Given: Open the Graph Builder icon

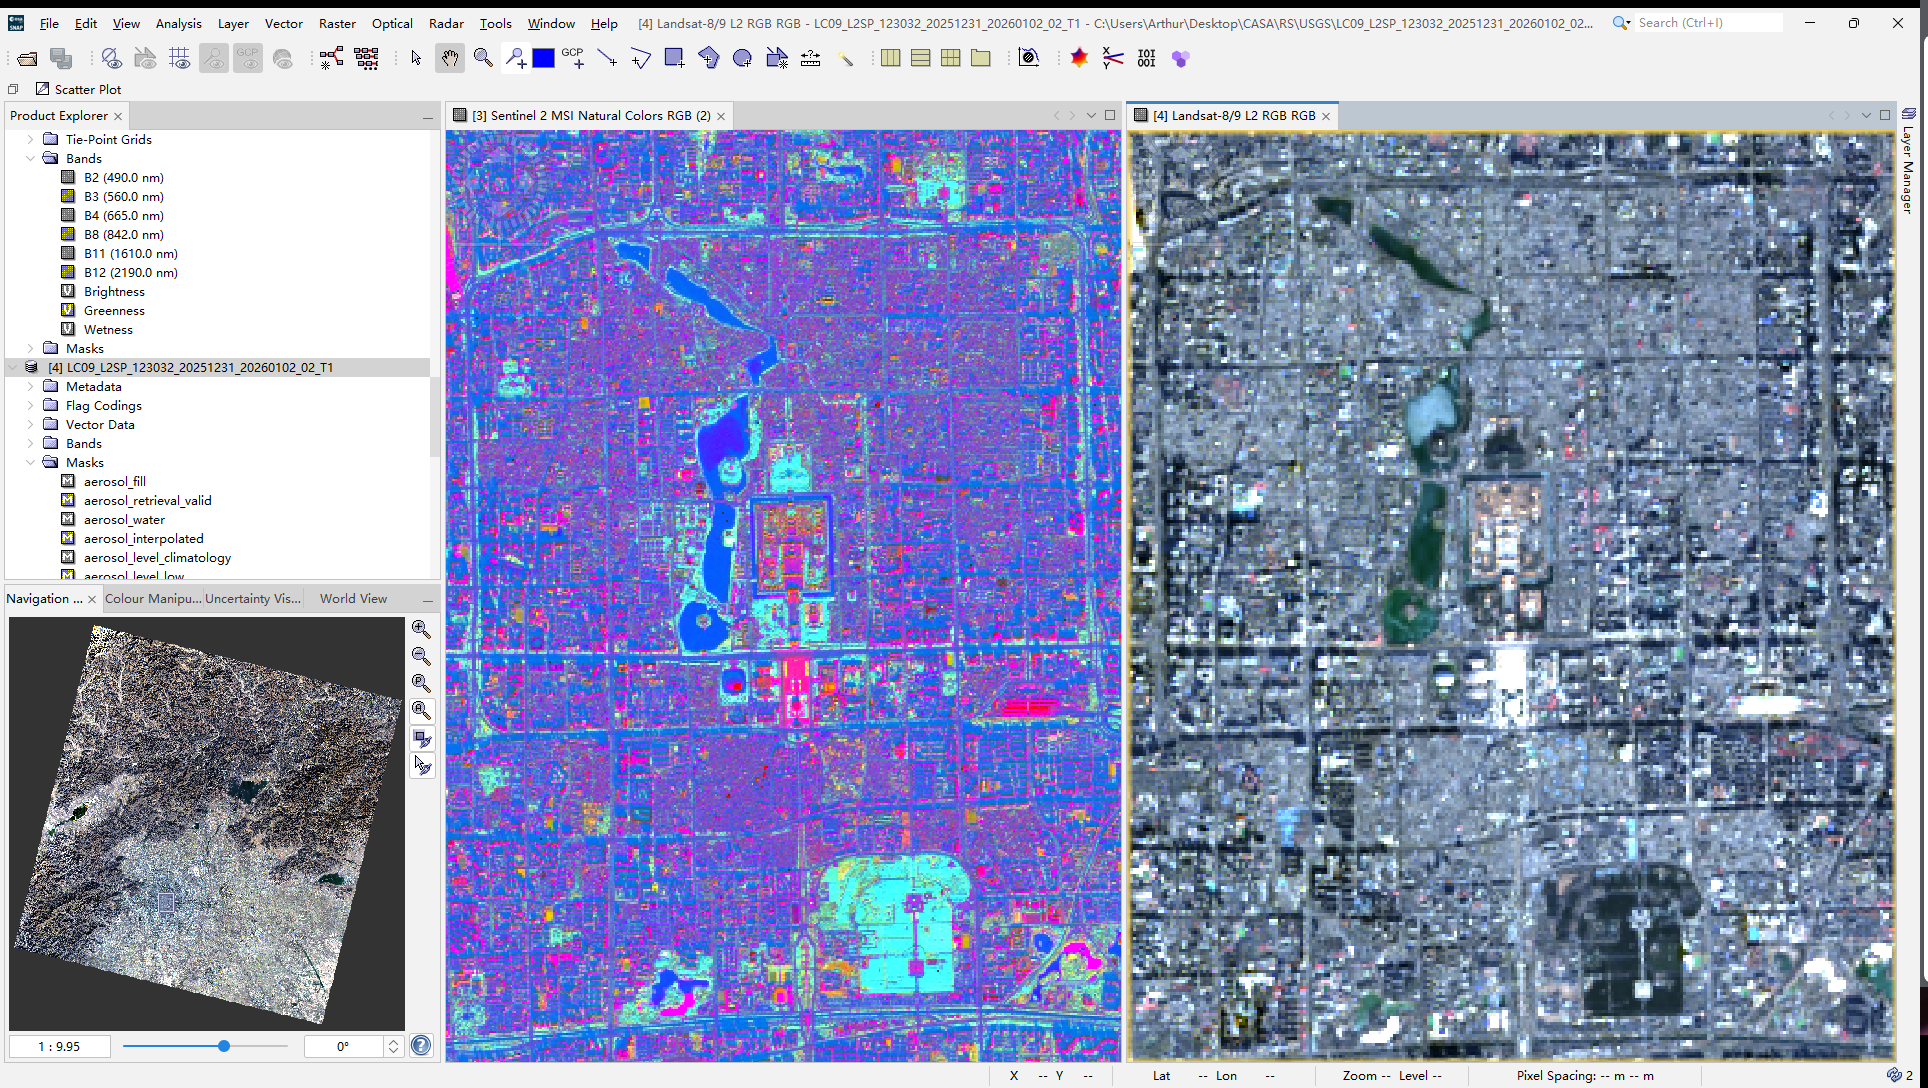Looking at the screenshot, I should coord(332,59).
